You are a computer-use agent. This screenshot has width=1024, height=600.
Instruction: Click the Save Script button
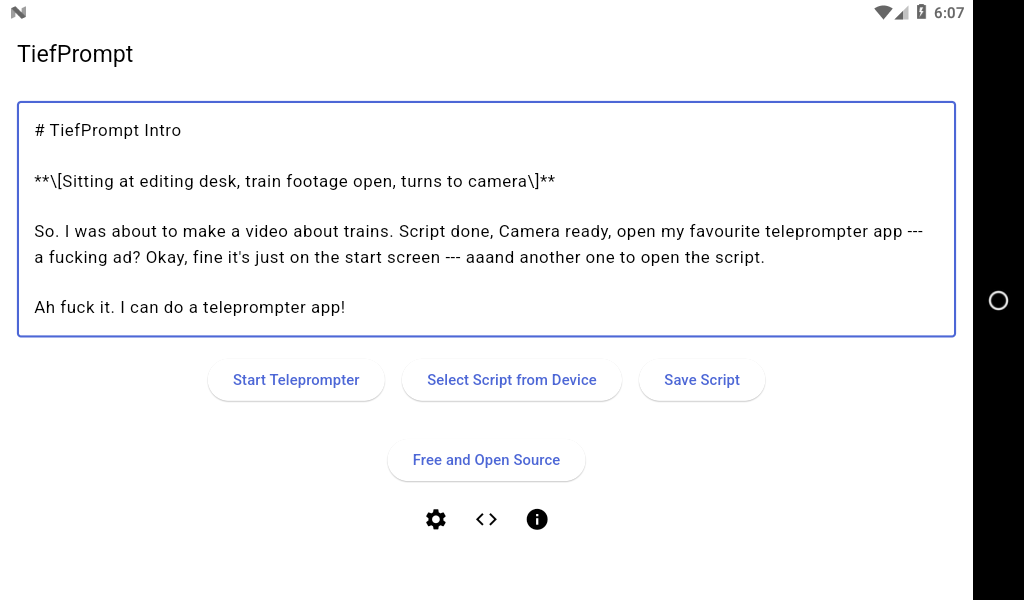[x=701, y=380]
